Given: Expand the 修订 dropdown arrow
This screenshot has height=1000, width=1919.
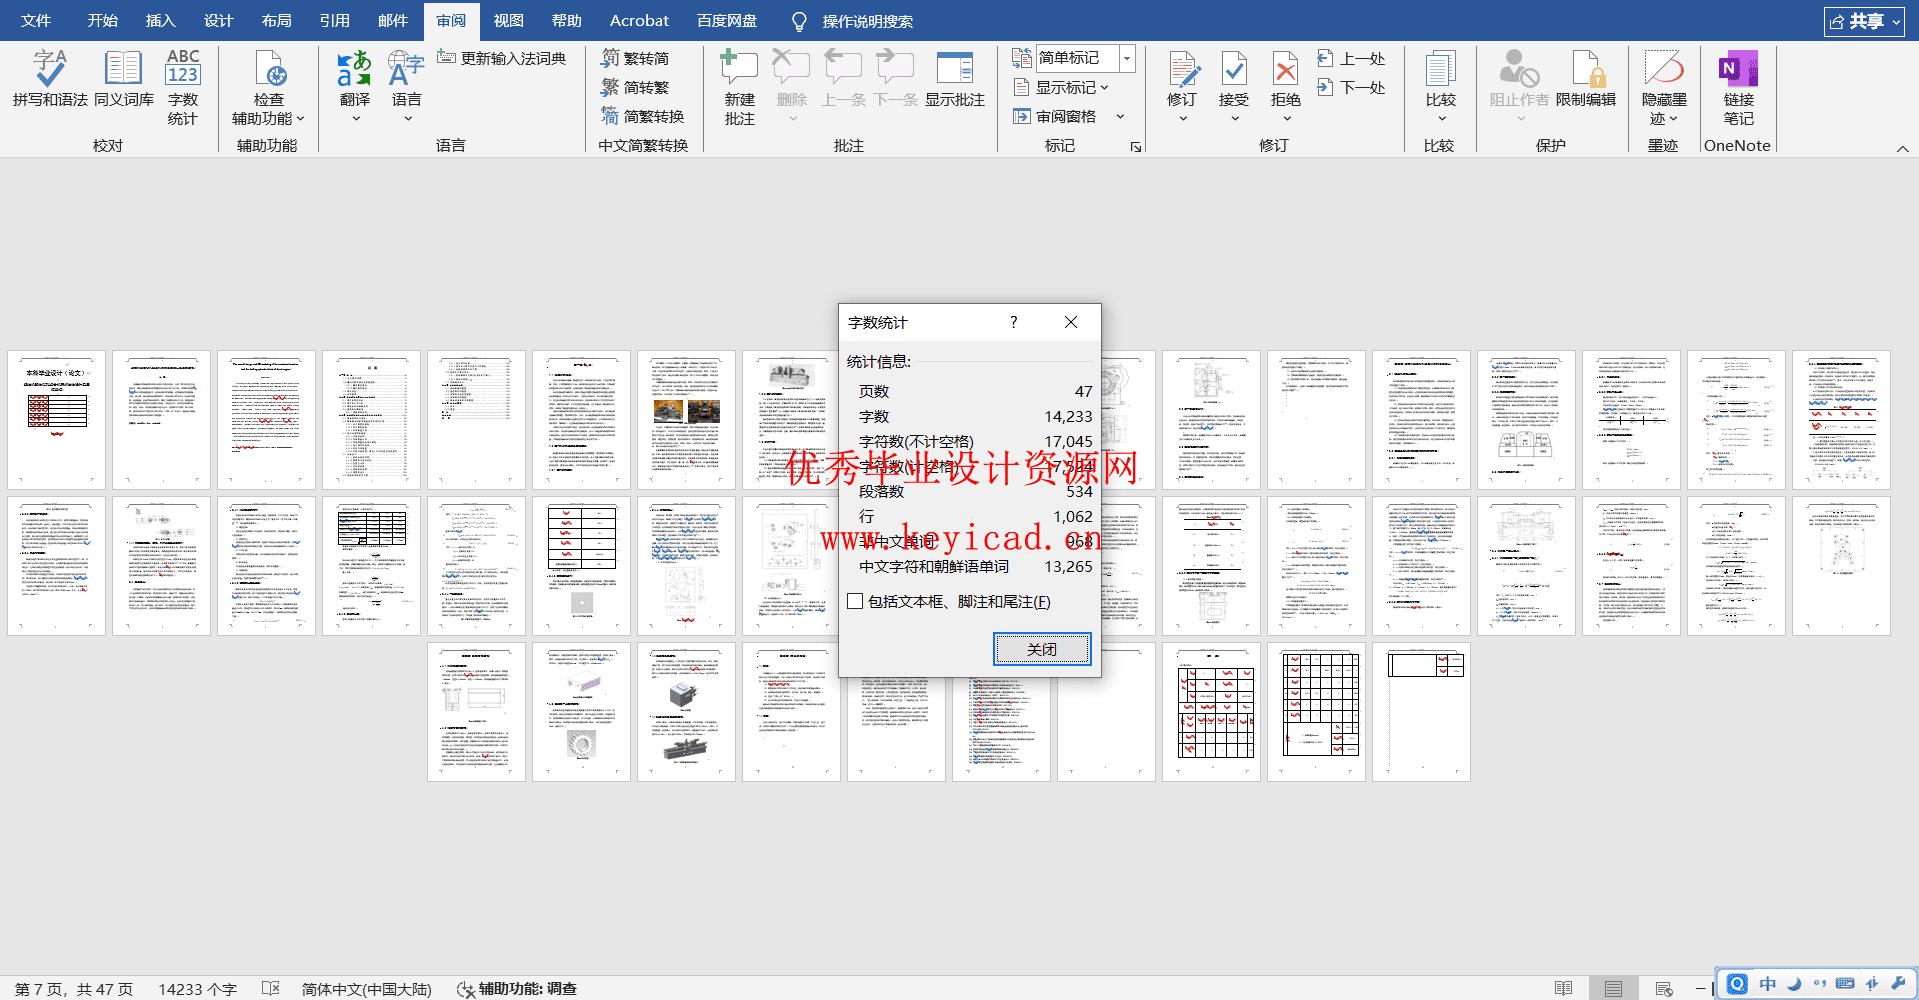Looking at the screenshot, I should (1183, 119).
